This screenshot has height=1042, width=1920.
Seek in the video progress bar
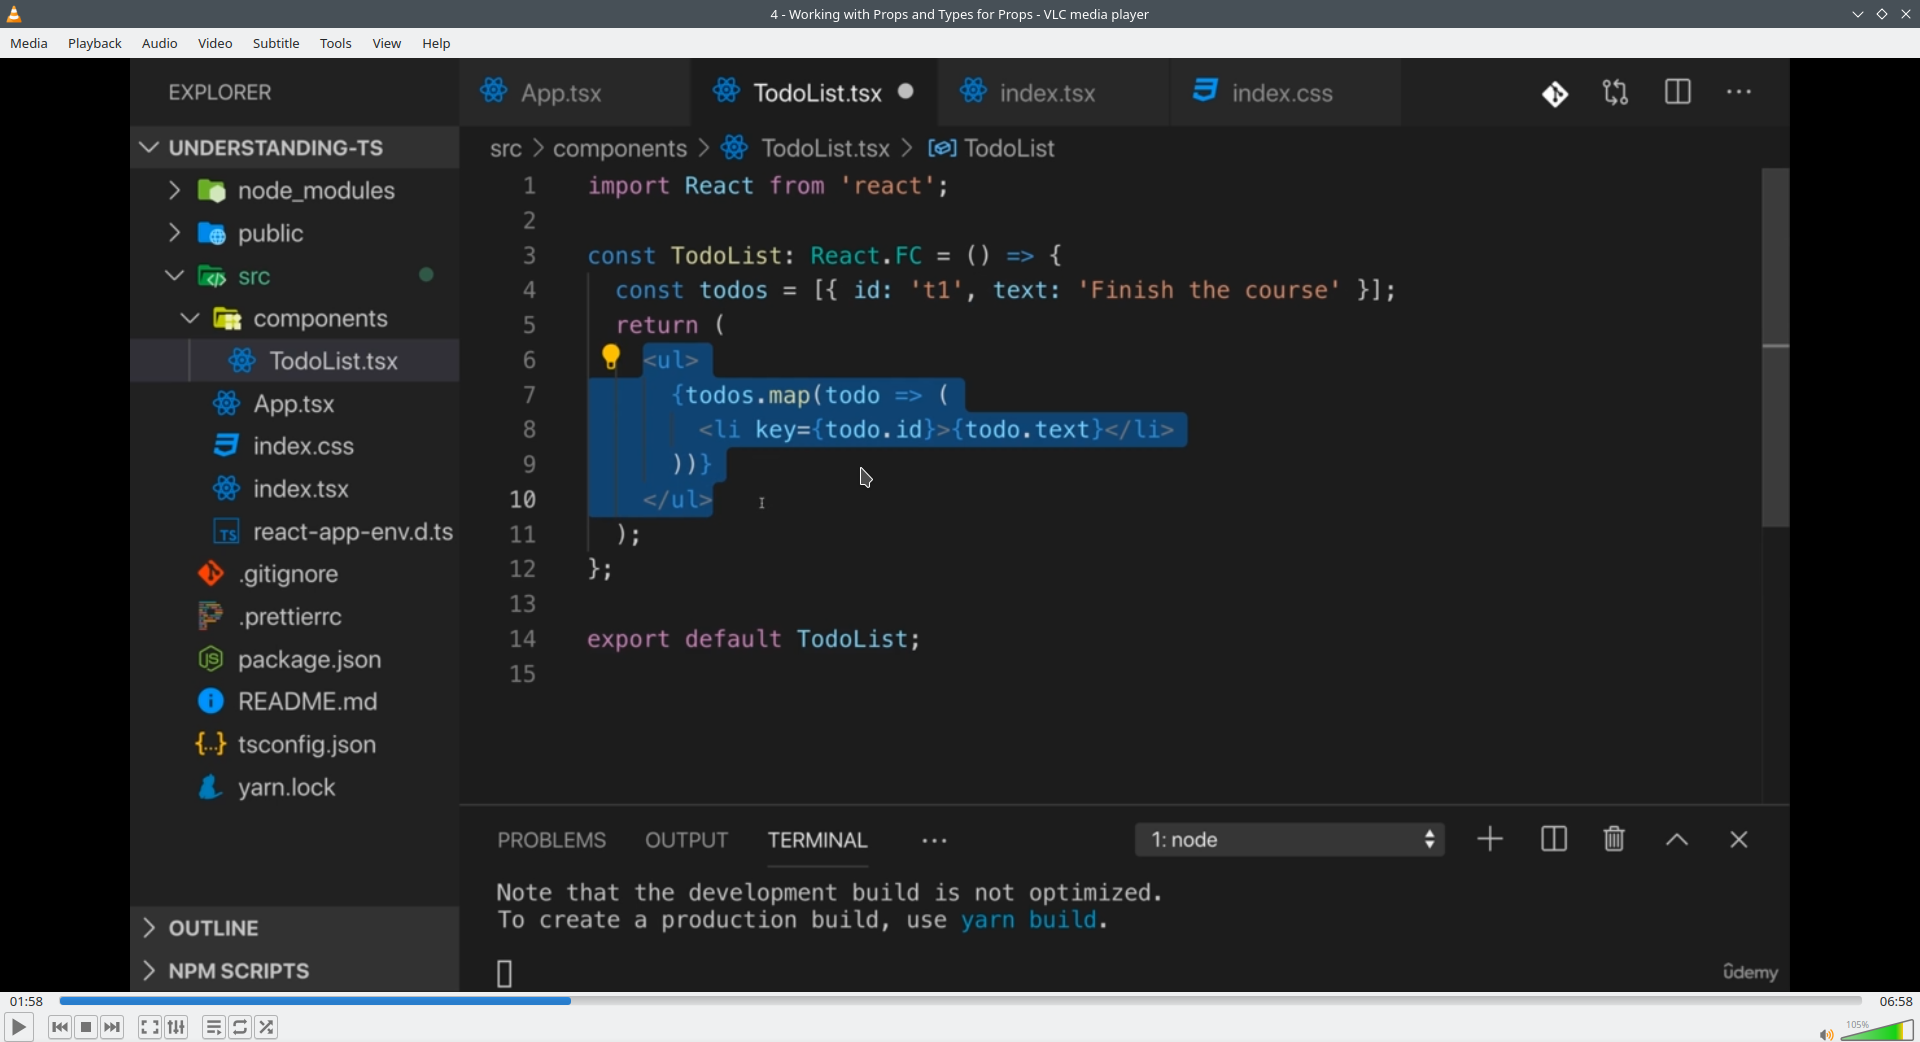960,1001
